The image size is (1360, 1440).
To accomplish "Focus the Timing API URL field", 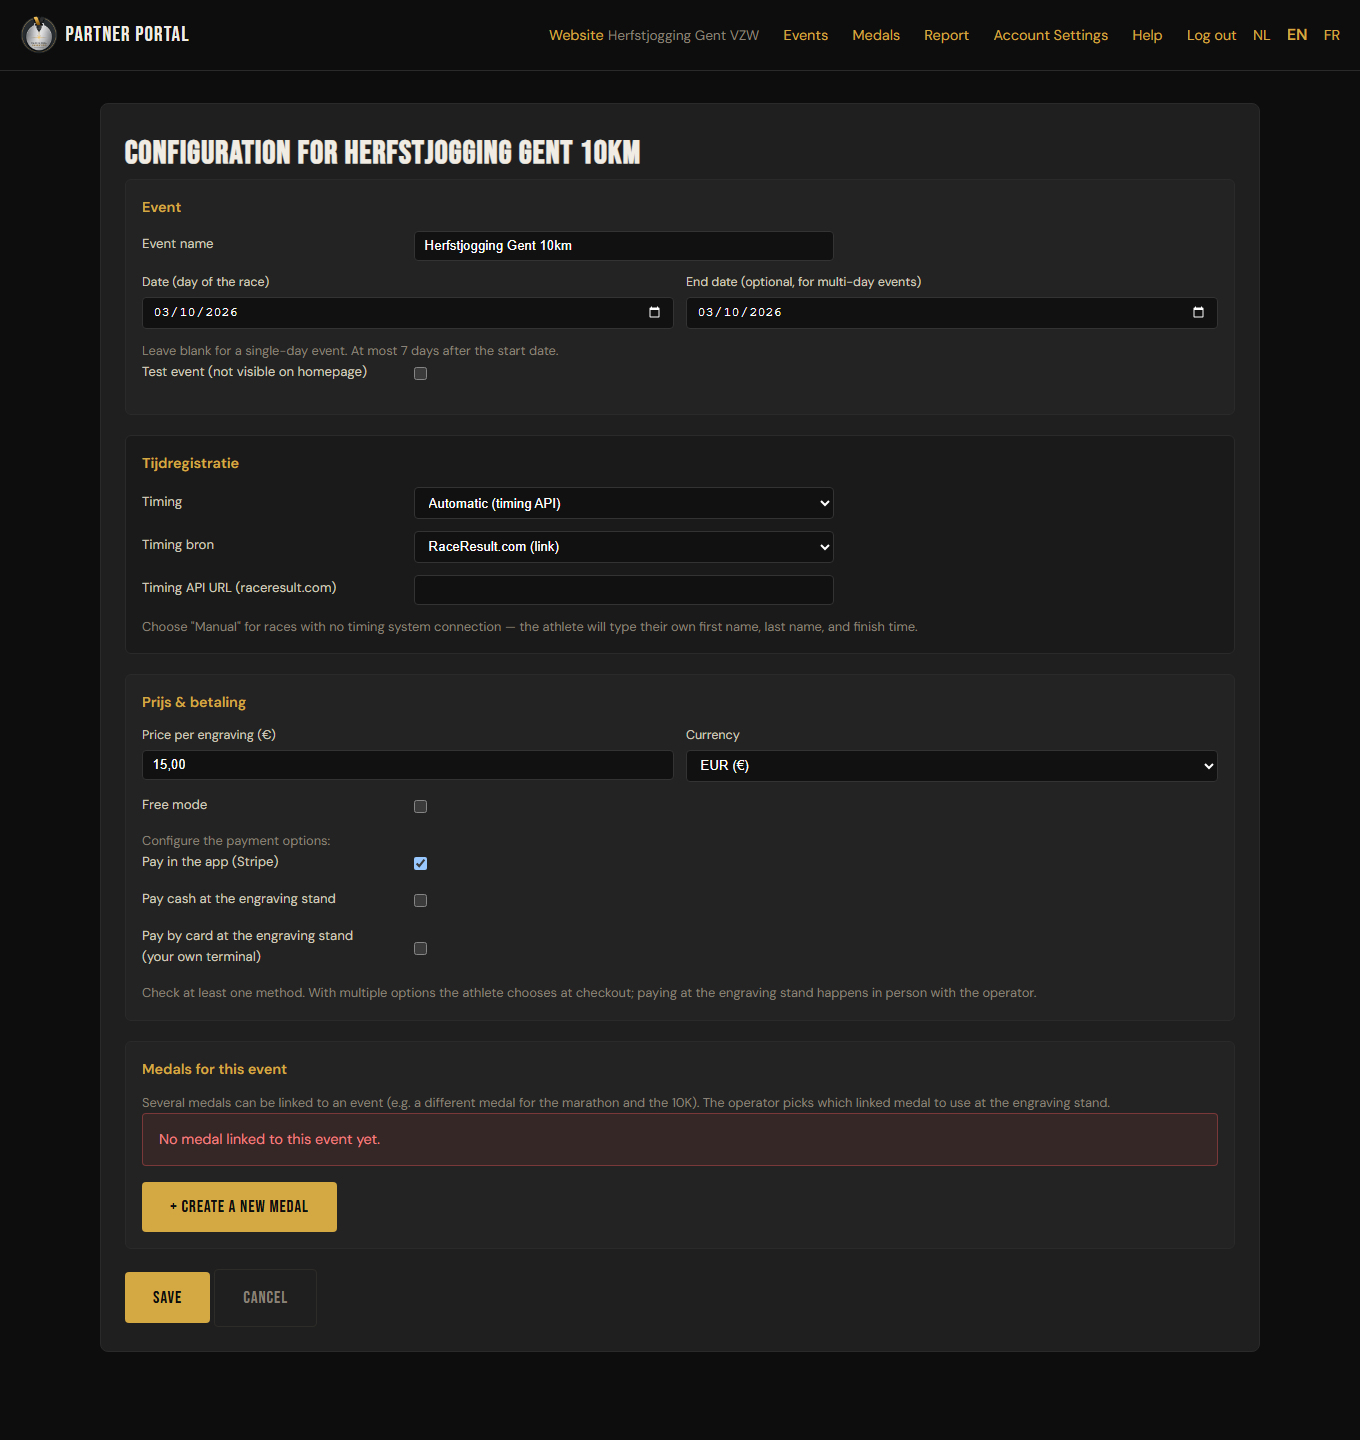I will 624,590.
